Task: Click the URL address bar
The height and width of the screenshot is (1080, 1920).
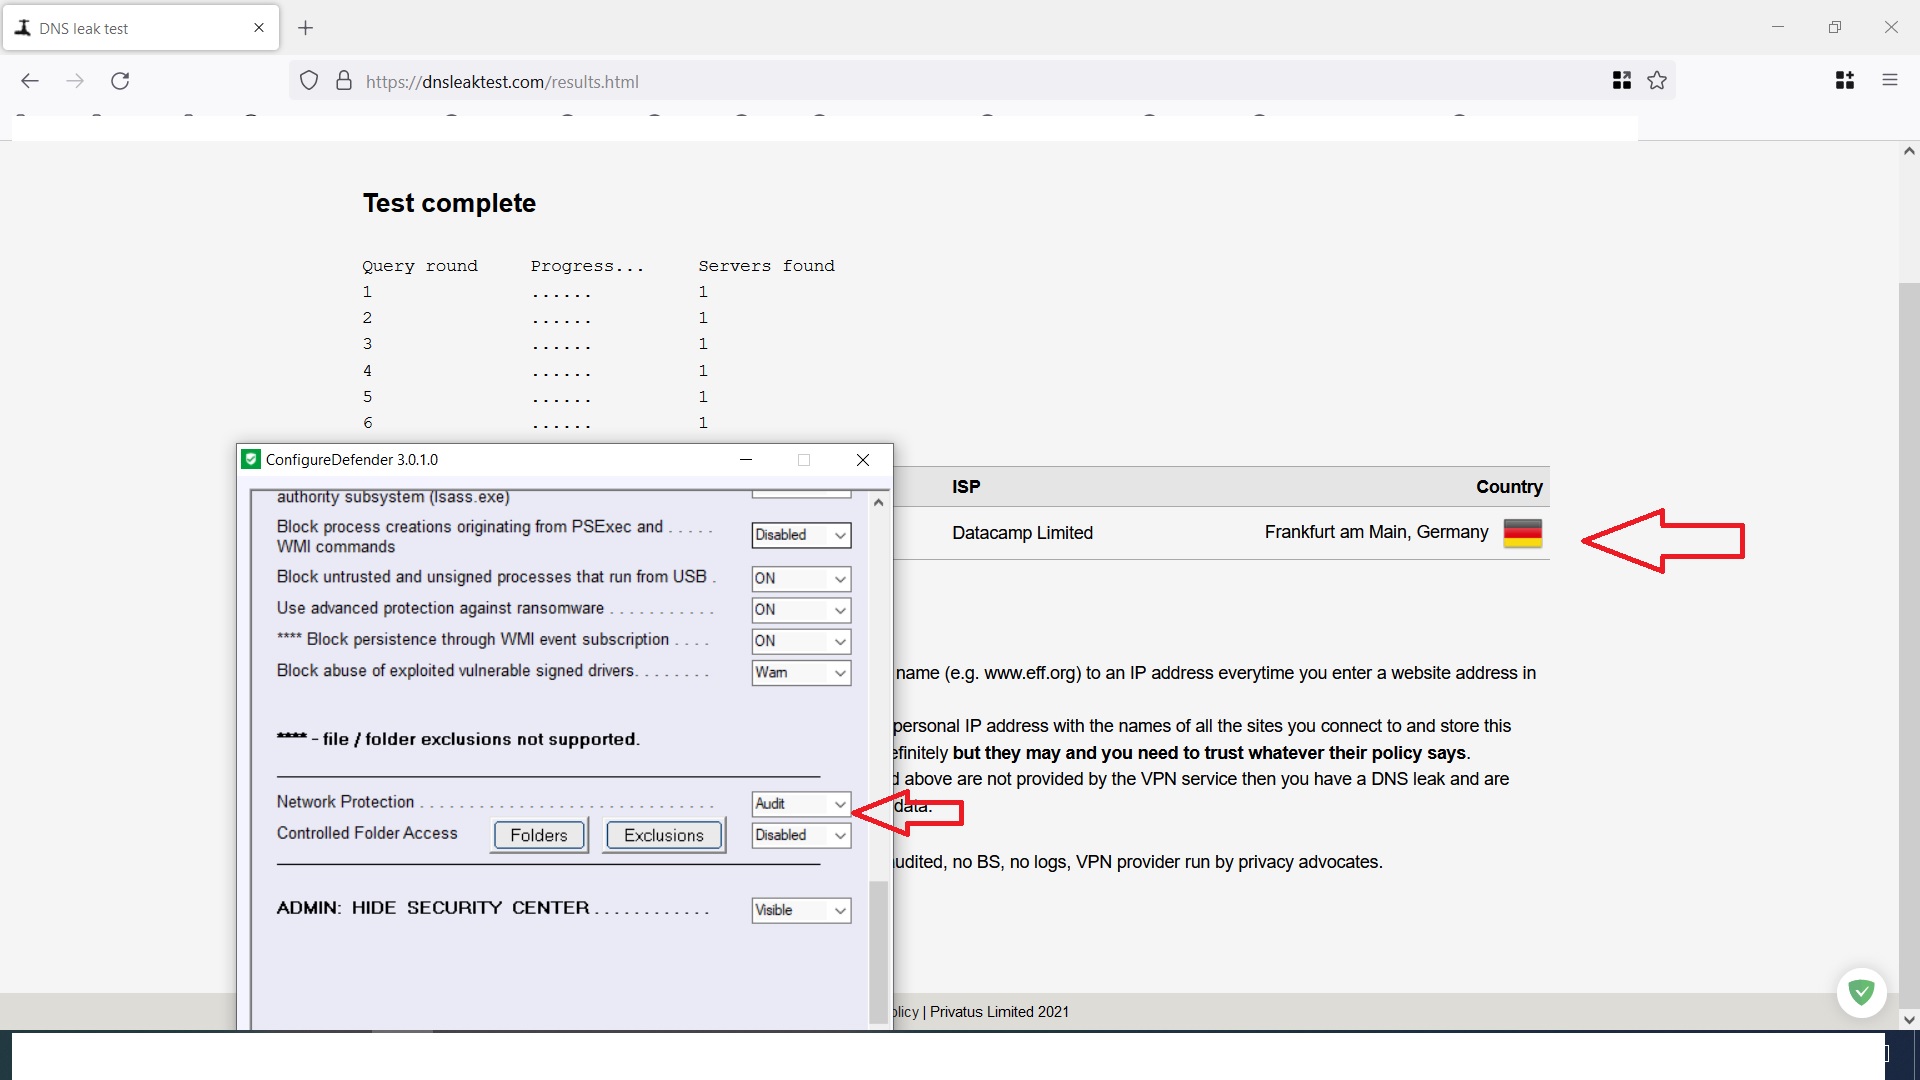Action: point(900,82)
